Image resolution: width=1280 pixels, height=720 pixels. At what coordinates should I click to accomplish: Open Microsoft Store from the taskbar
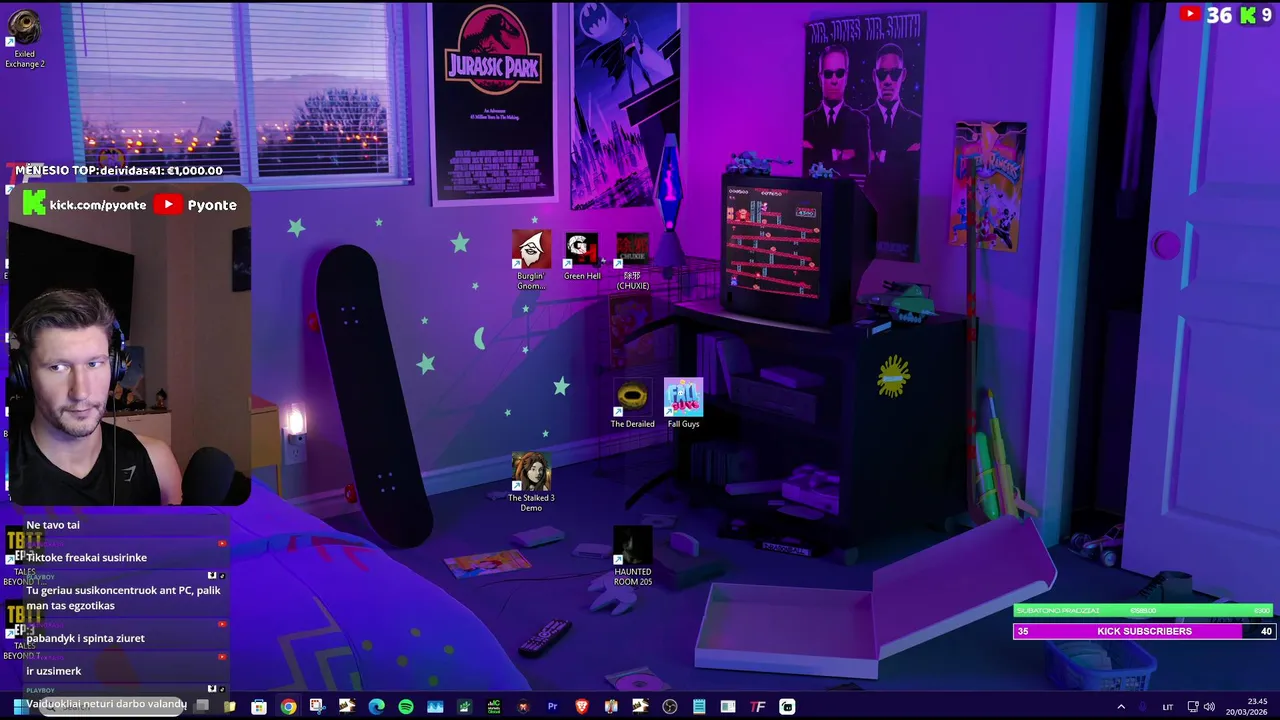coord(259,706)
